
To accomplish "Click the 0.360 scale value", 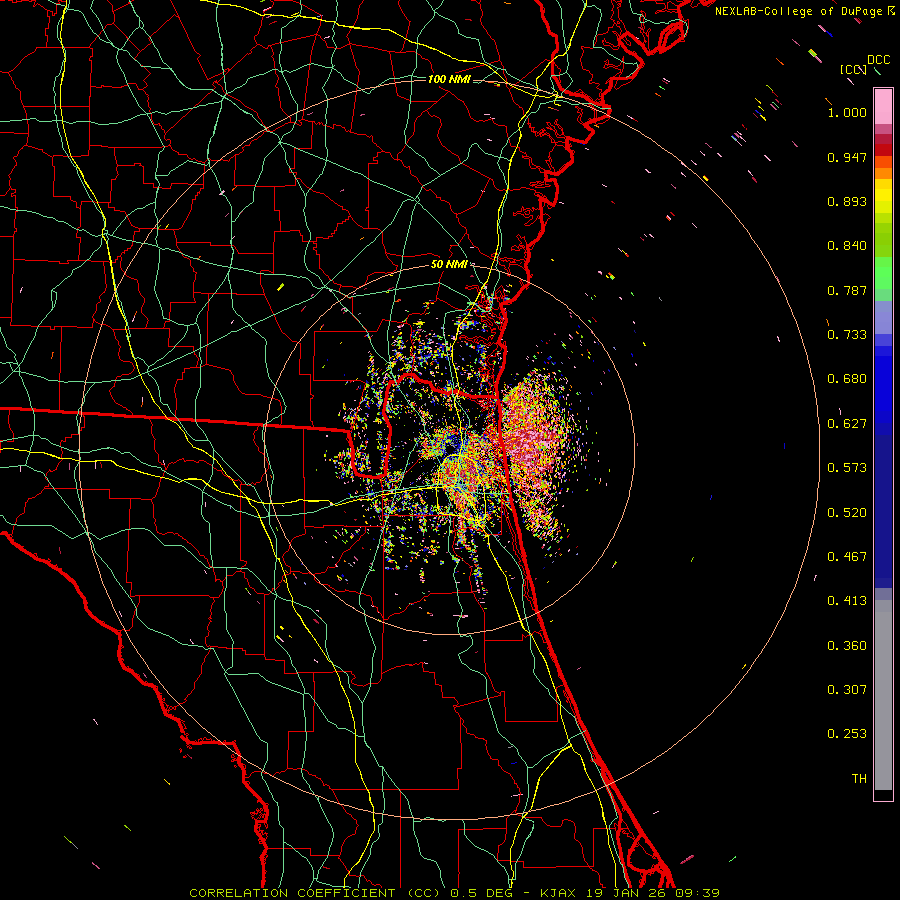I will 847,646.
